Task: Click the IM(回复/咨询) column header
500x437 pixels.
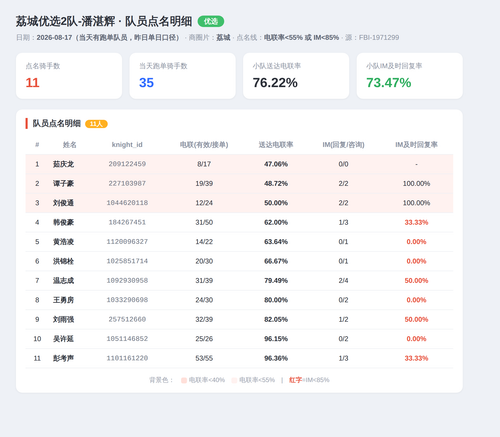Action: pos(343,145)
